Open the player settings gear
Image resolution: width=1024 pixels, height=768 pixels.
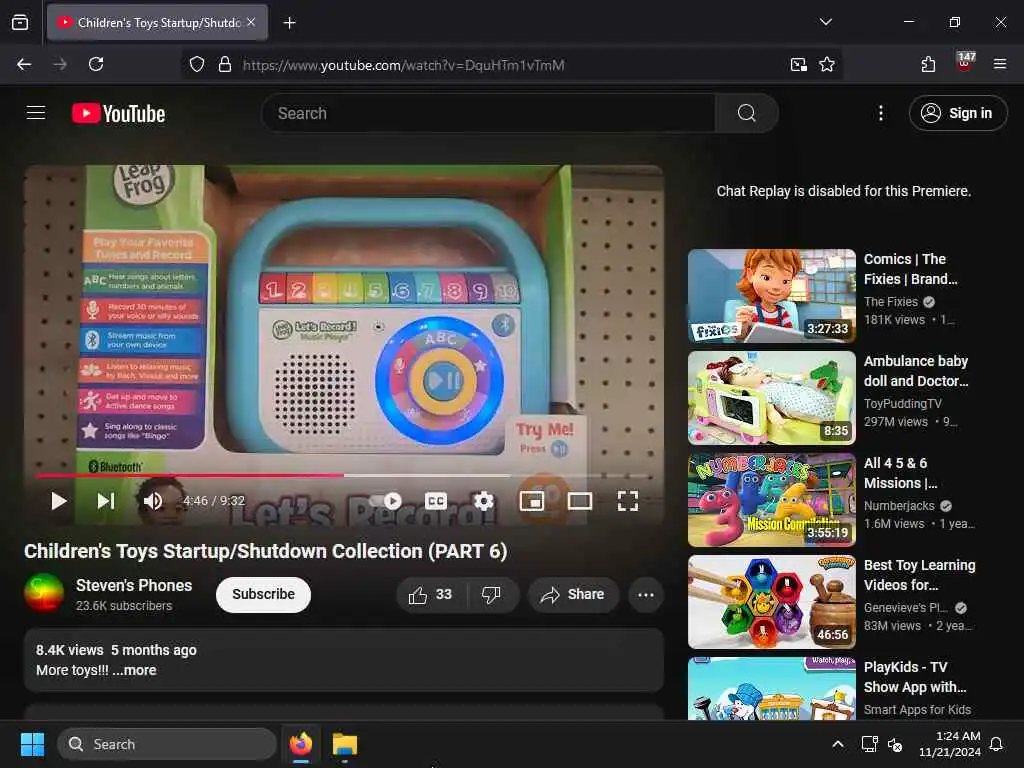(x=483, y=501)
